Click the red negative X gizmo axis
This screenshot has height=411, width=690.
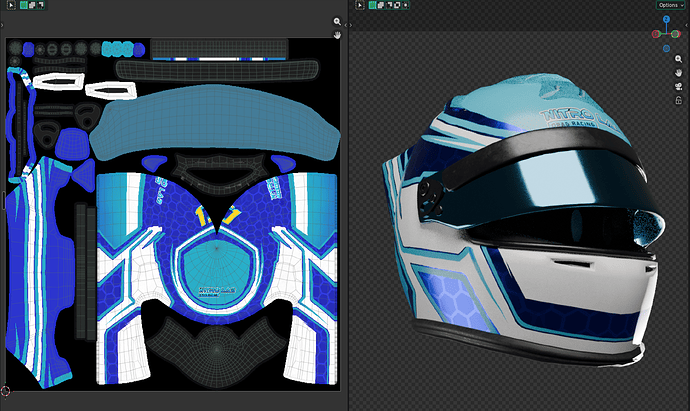point(656,34)
